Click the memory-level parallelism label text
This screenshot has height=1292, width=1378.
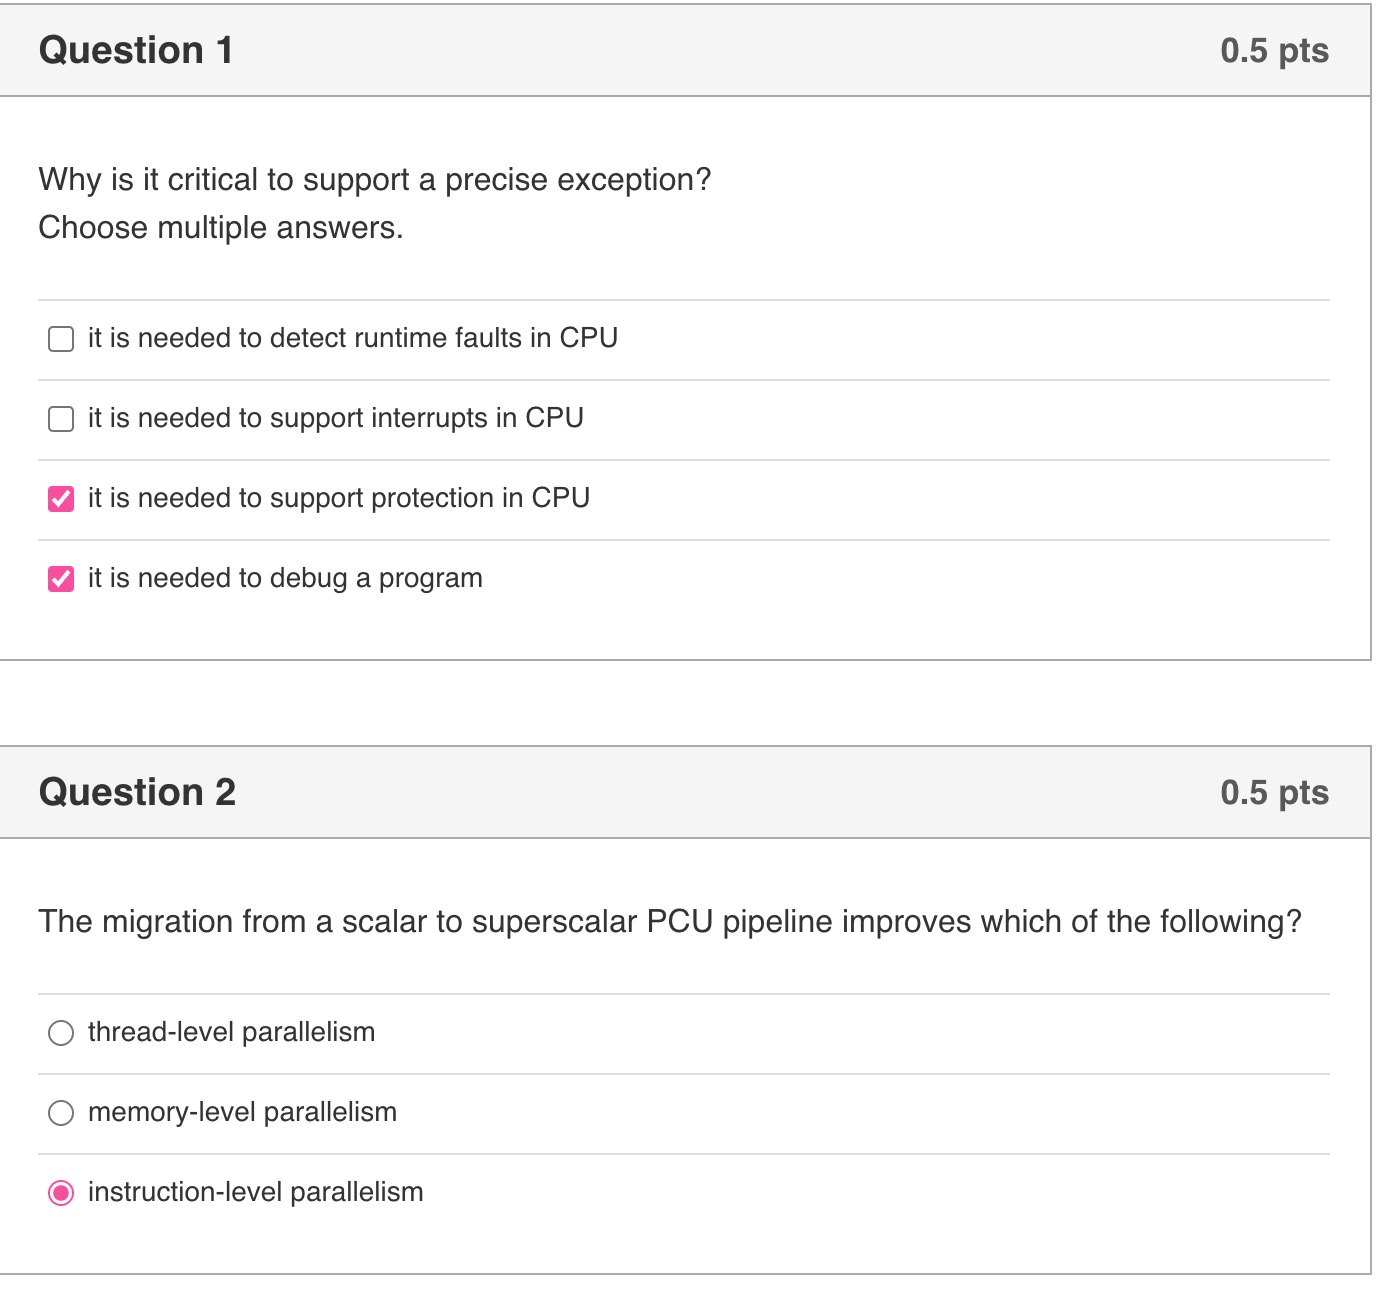click(x=242, y=1111)
